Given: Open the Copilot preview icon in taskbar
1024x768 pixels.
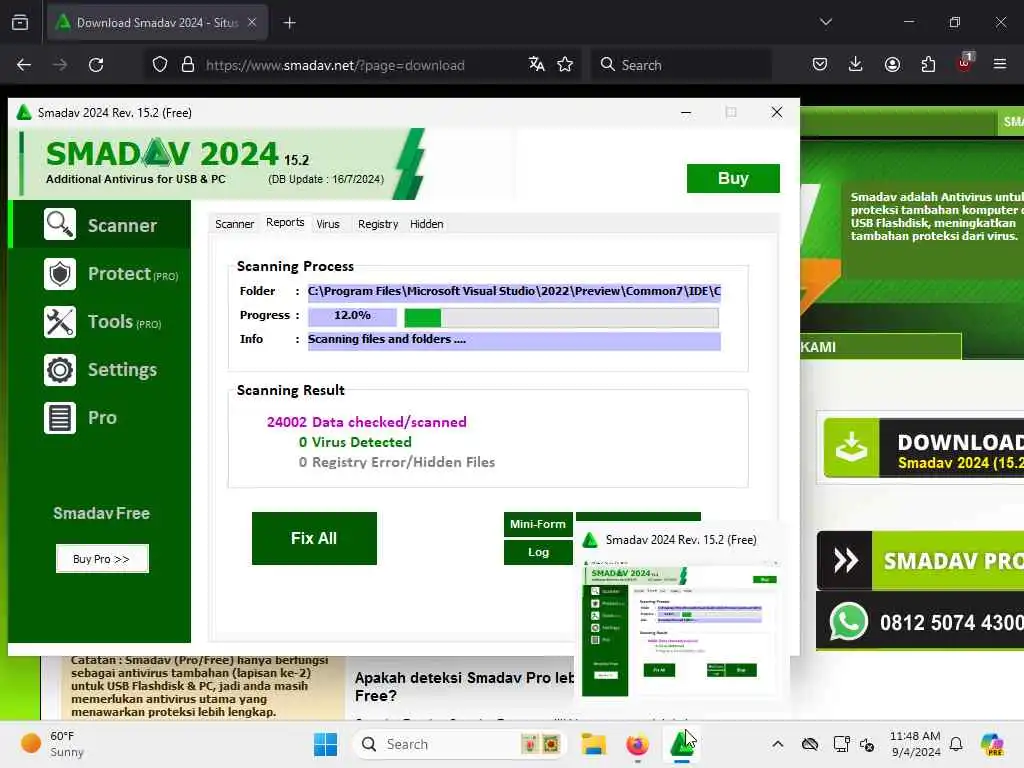Looking at the screenshot, I should click(x=991, y=744).
